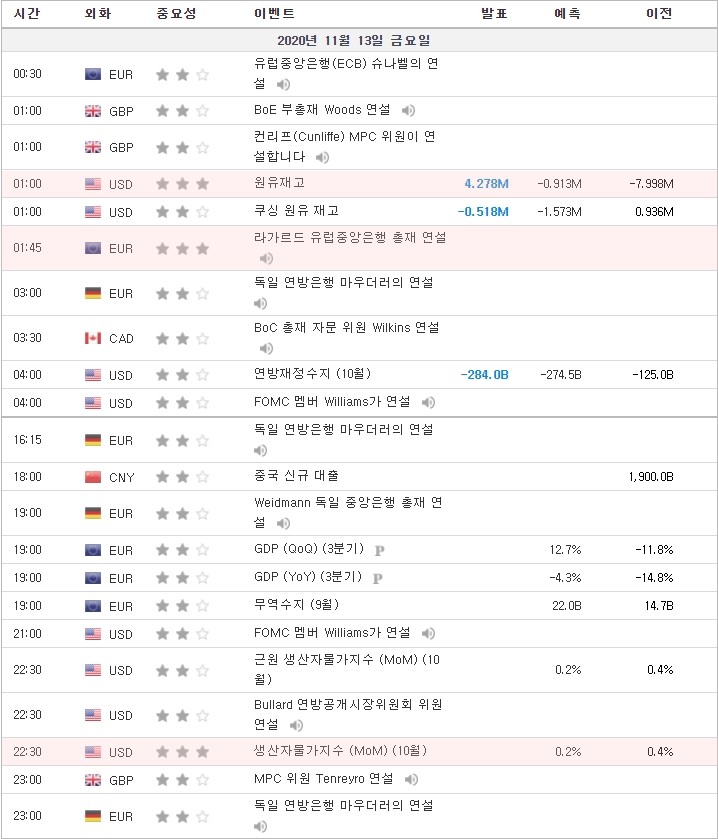Click preliminary P icon on GDP (YoY)
The height and width of the screenshot is (839, 718).
tap(377, 578)
